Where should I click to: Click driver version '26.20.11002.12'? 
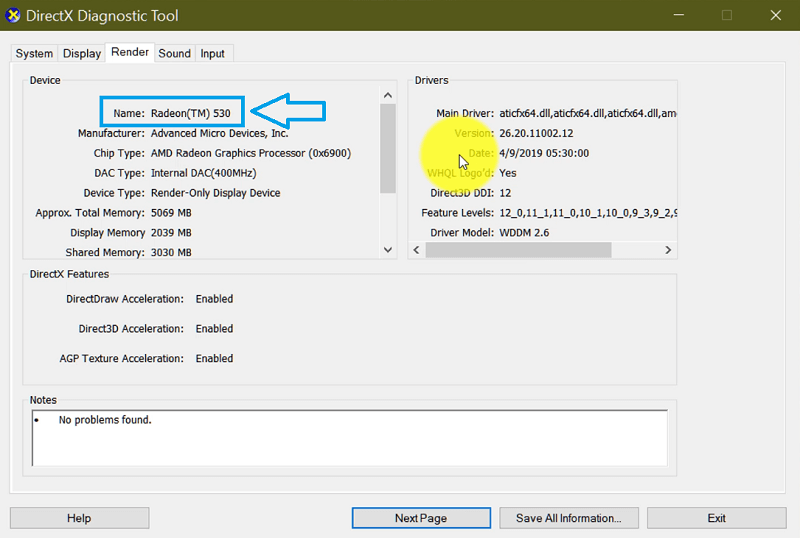pyautogui.click(x=536, y=133)
